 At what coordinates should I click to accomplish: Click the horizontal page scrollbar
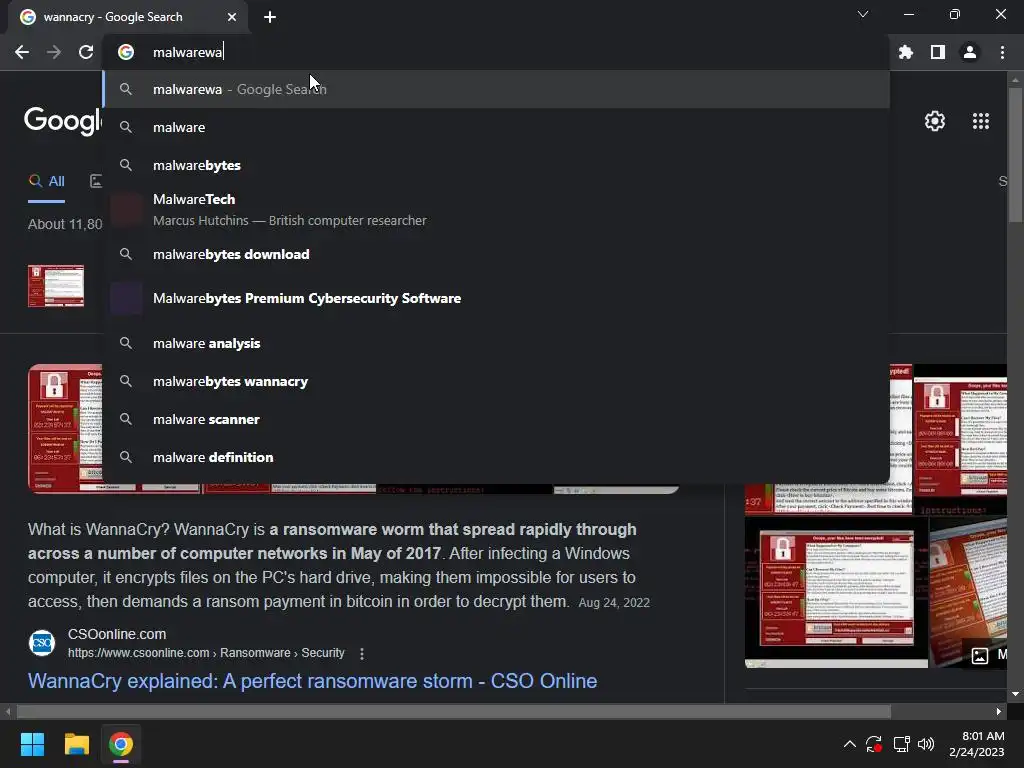point(454,711)
